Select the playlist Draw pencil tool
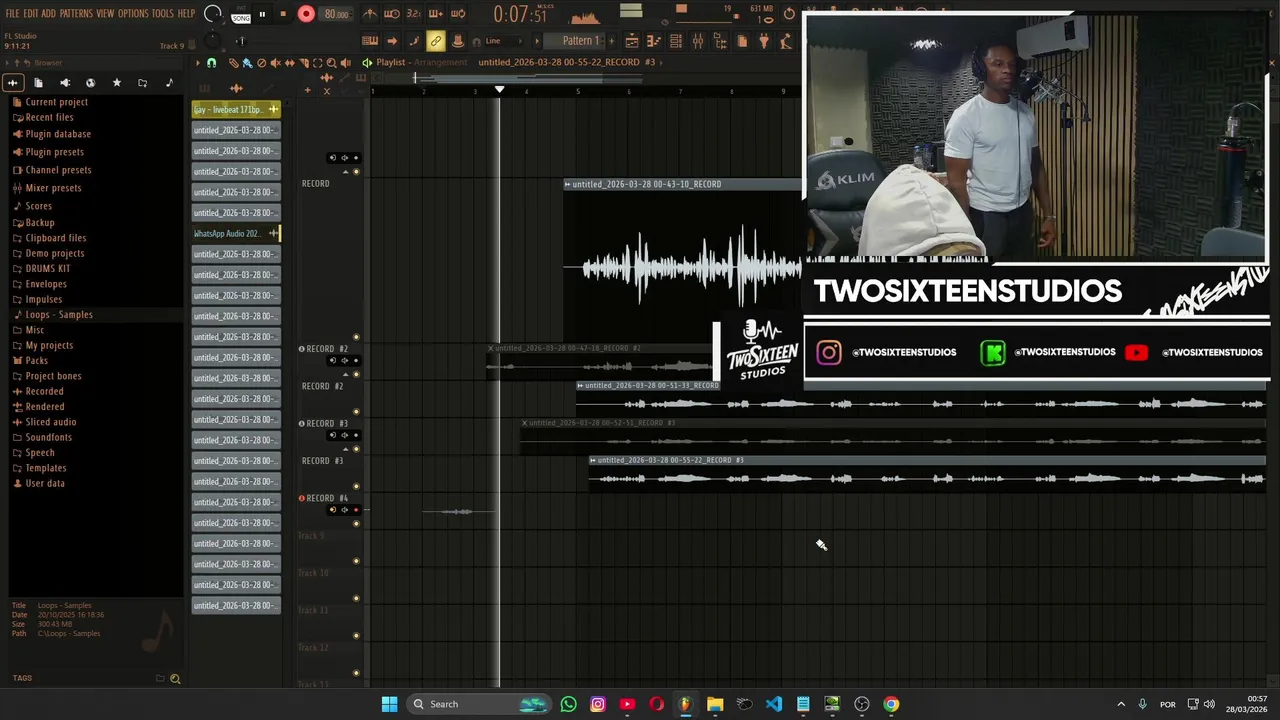 pyautogui.click(x=233, y=63)
